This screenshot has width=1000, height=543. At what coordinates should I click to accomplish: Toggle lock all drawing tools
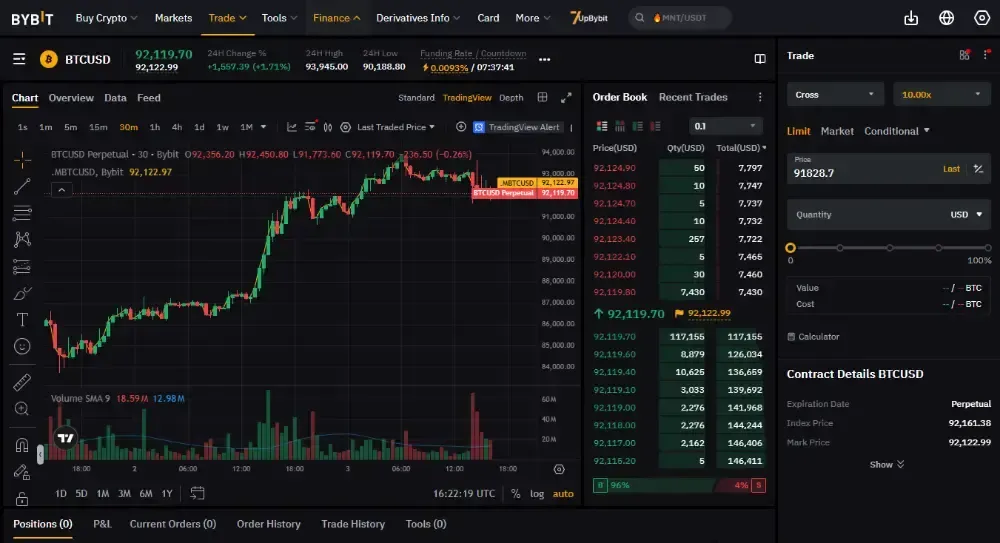22,498
